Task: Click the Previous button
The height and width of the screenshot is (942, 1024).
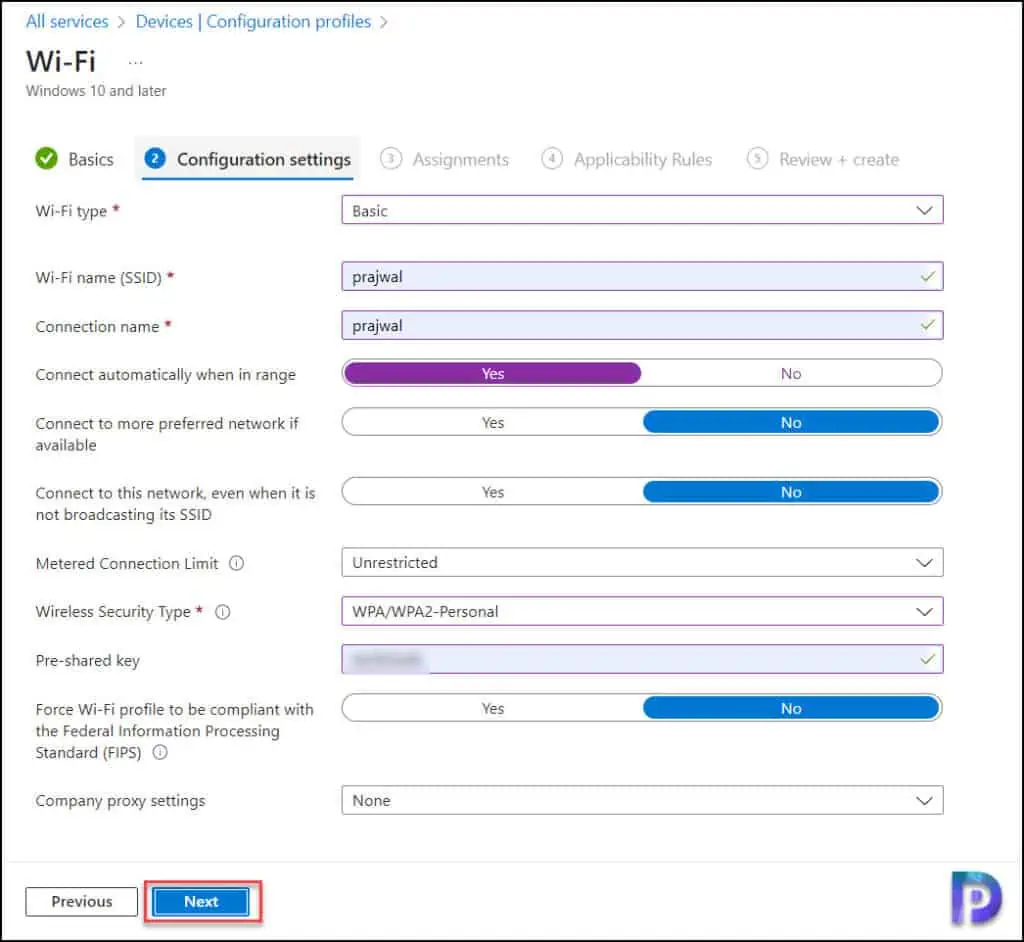Action: point(82,901)
